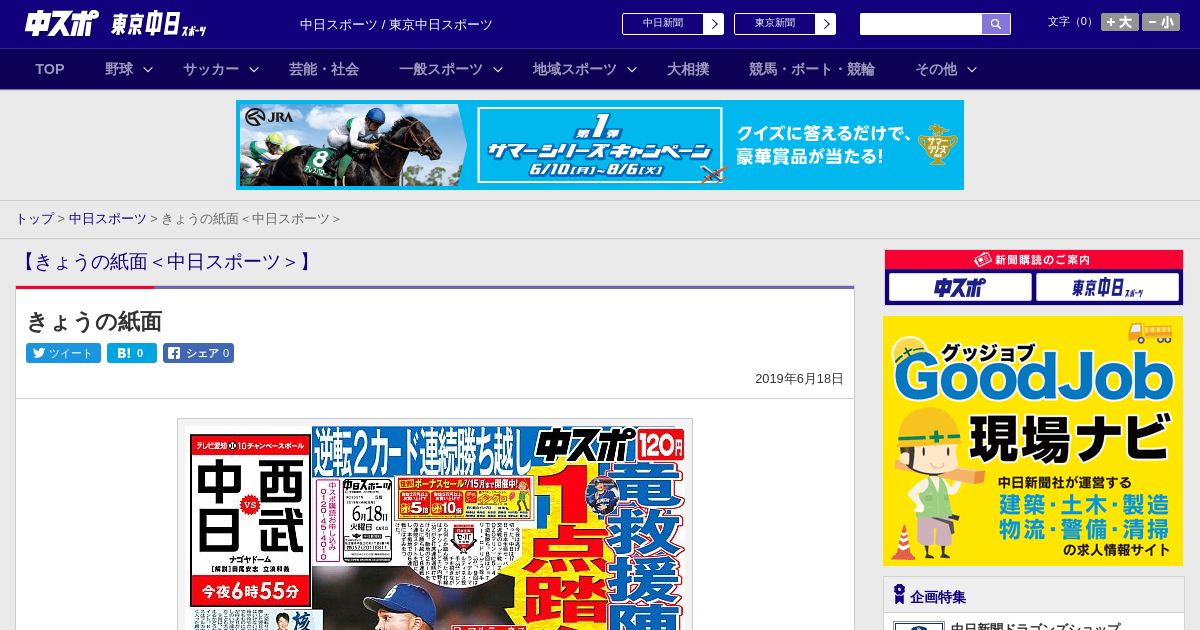Decrease text size with the −小 button

[x=1161, y=22]
